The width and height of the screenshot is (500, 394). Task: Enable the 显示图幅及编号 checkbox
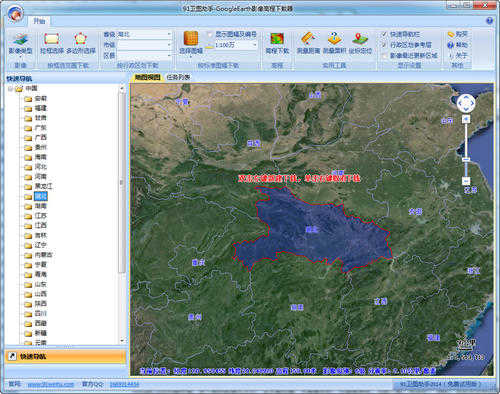pos(210,34)
